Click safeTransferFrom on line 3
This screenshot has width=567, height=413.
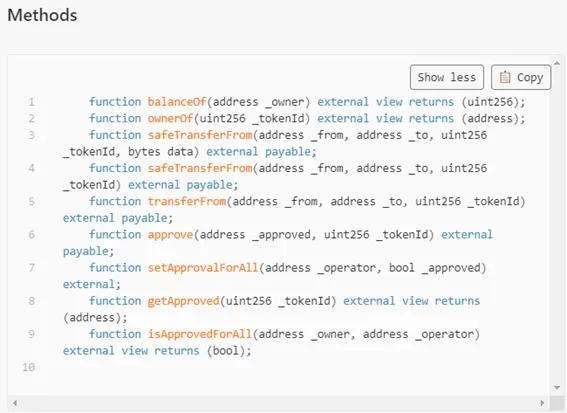(x=200, y=135)
